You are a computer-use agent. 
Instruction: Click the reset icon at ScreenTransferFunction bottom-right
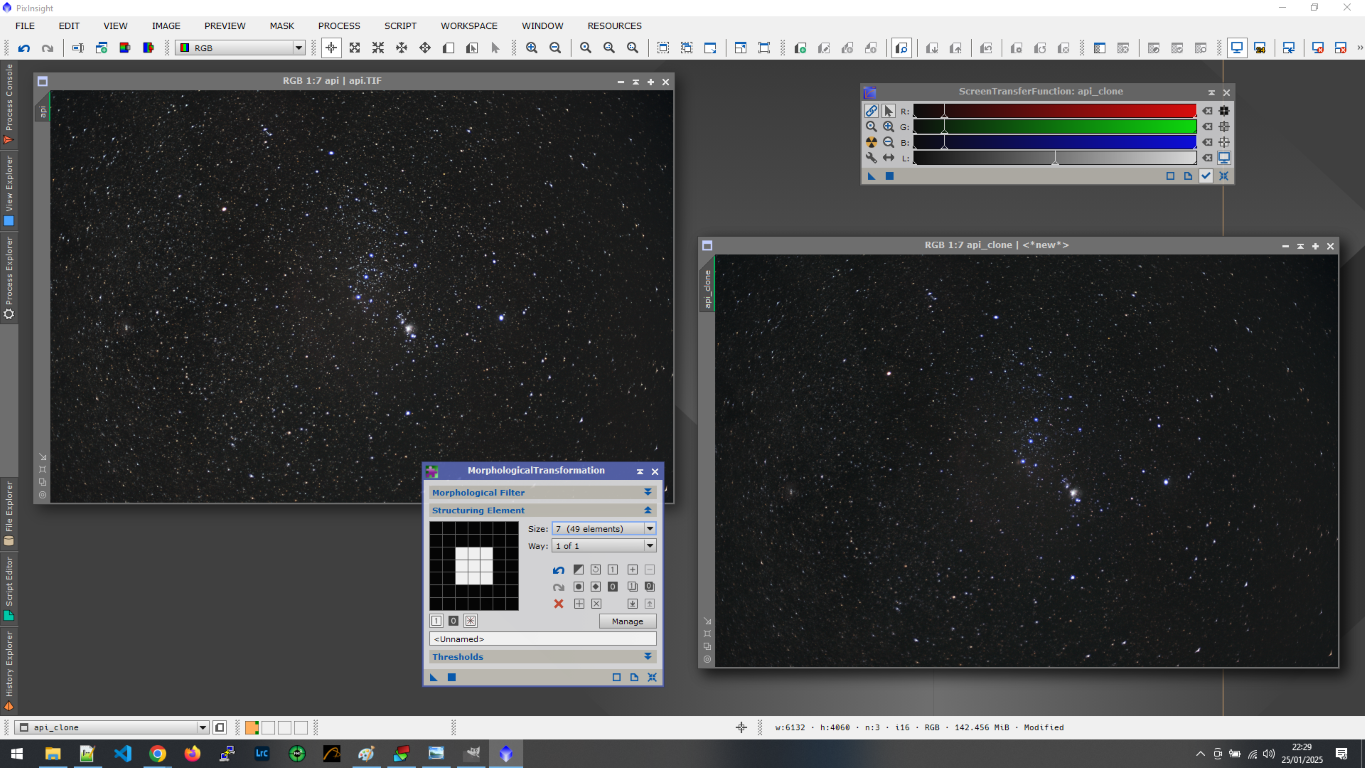[x=1224, y=176]
